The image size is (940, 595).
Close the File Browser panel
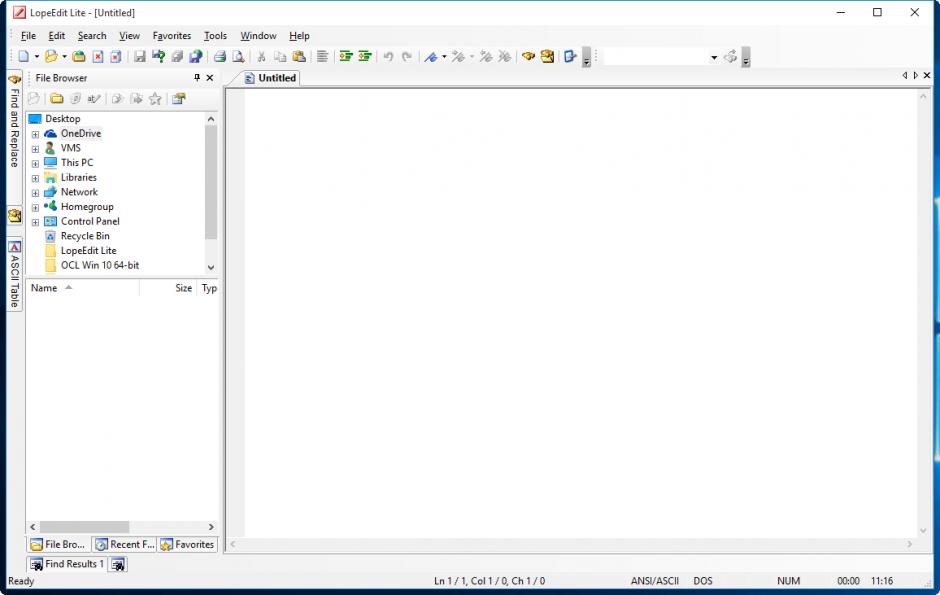(x=210, y=78)
